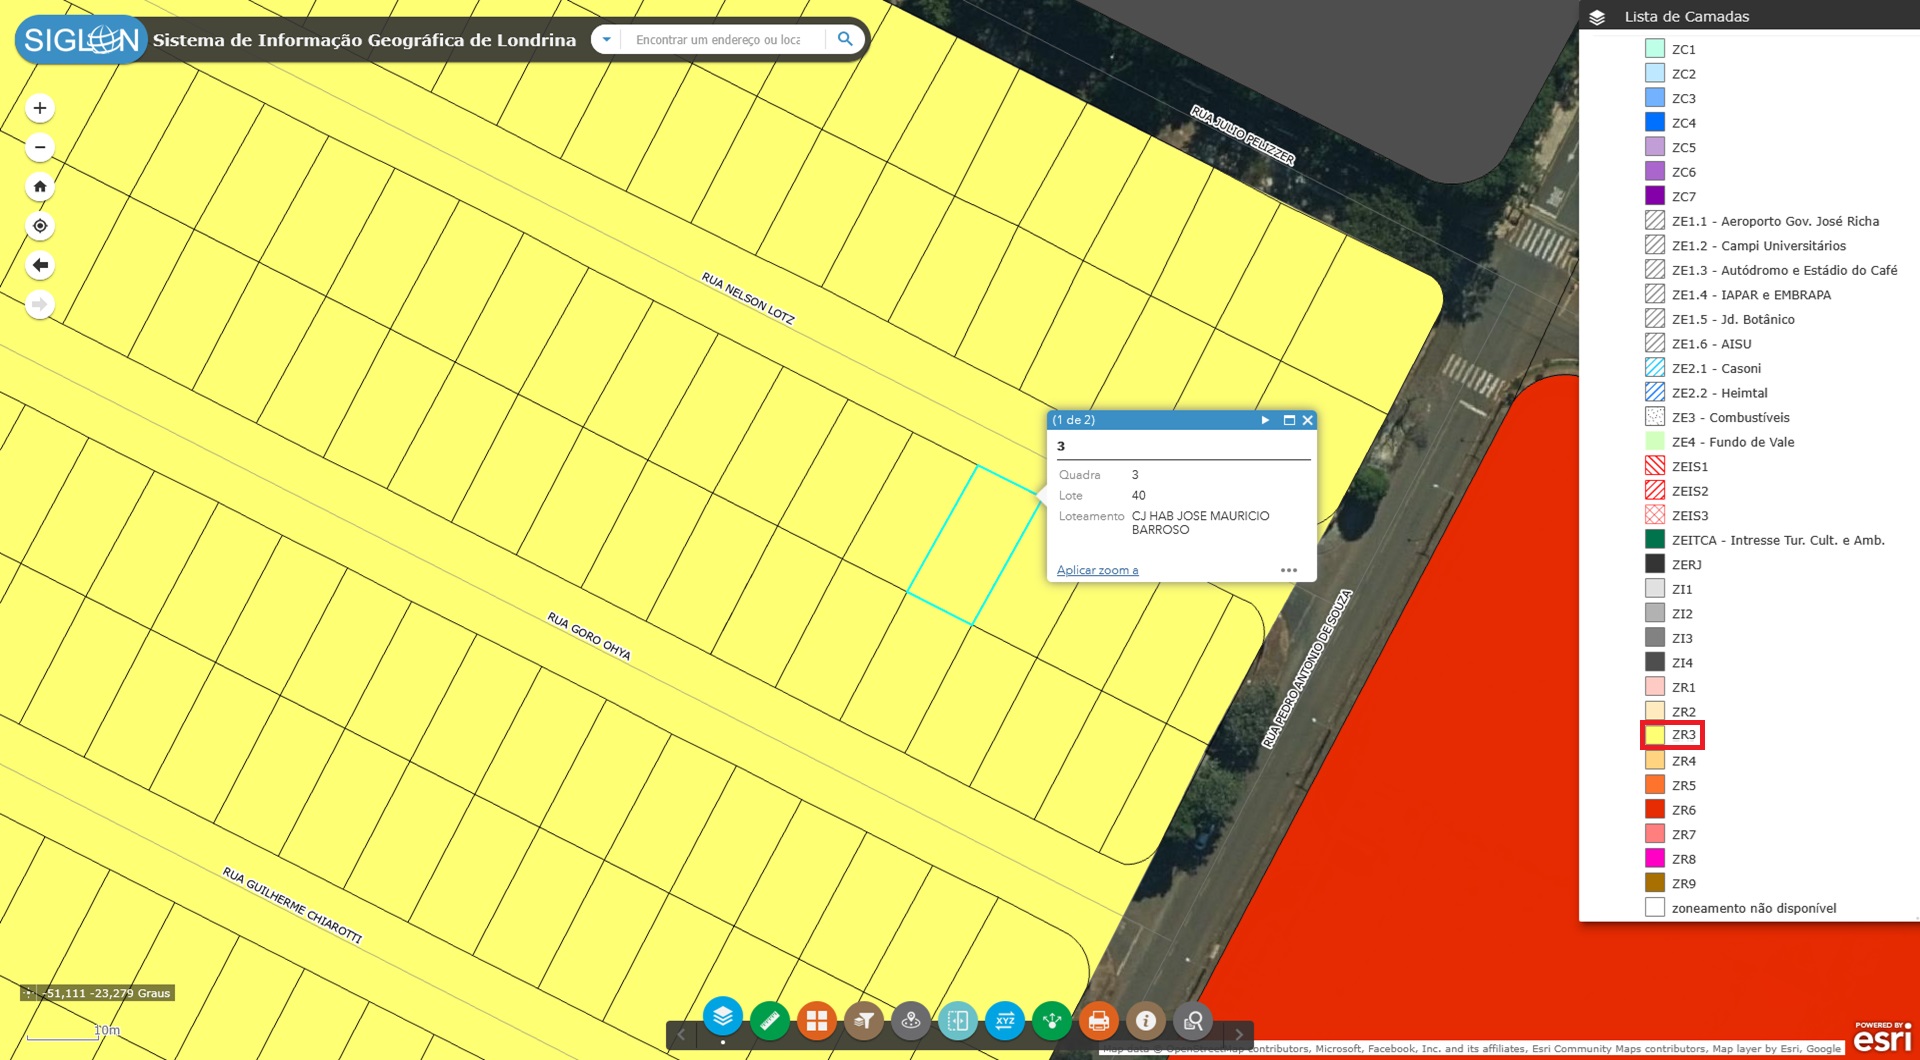Click the coordinate capture icon near -51,111
The image size is (1920, 1060).
point(29,993)
